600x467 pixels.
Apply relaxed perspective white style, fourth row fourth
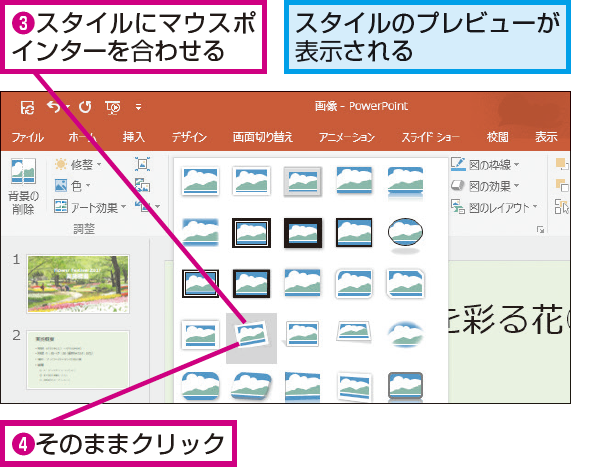354,332
